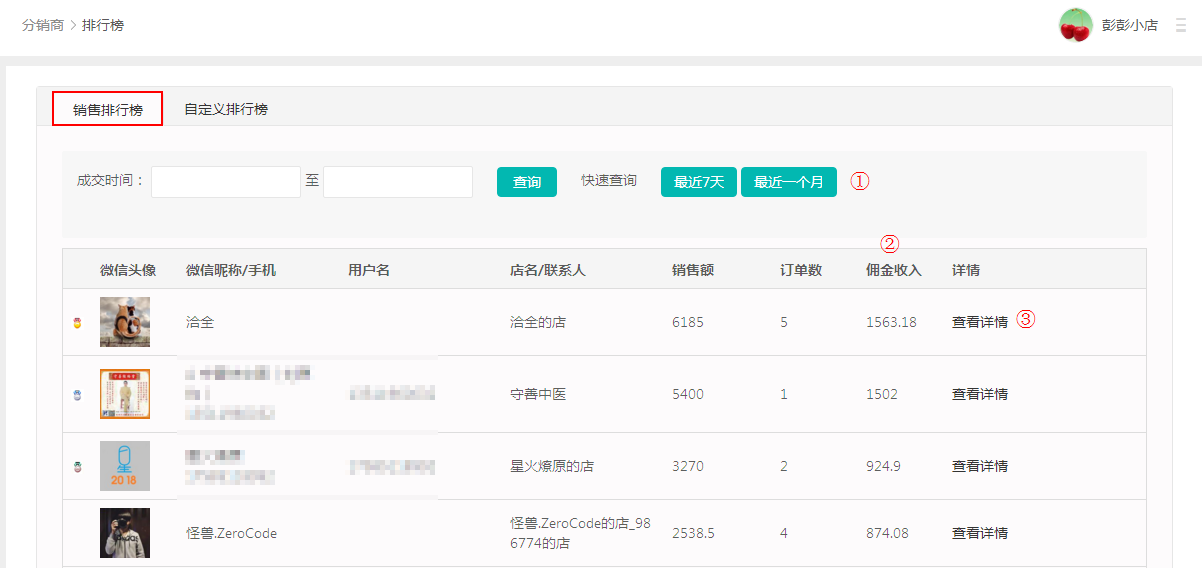This screenshot has height=568, width=1202.
Task: Open 守善中医 row's avatar thumbnail
Action: pyautogui.click(x=125, y=394)
